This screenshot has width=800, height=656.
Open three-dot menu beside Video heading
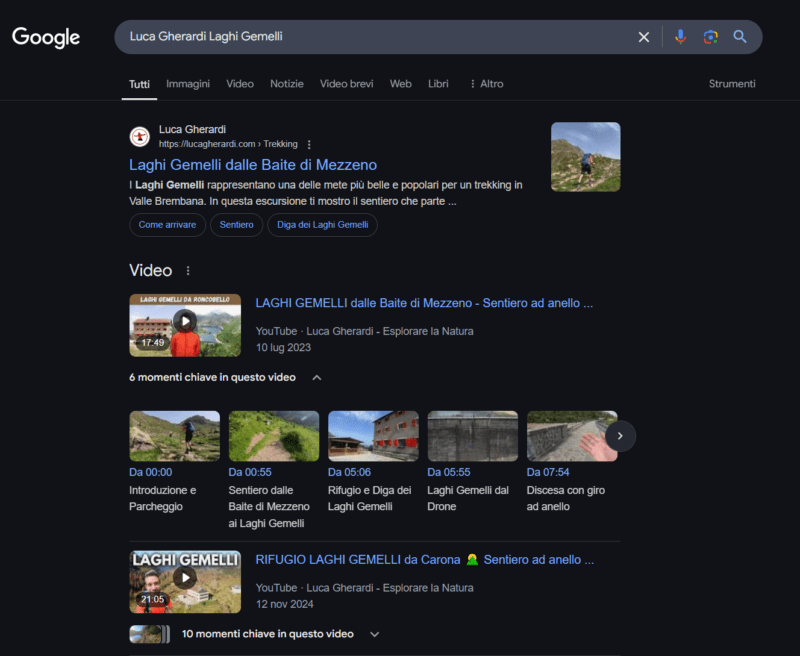pyautogui.click(x=188, y=270)
